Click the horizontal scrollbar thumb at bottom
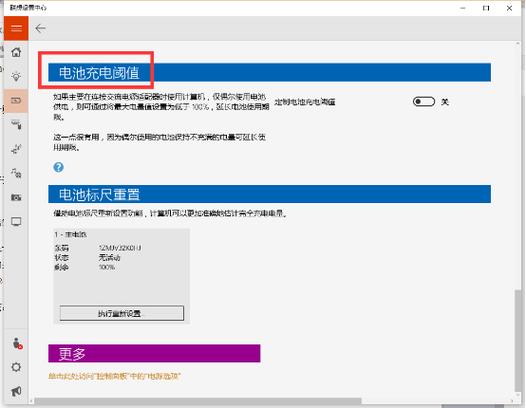 point(198,401)
